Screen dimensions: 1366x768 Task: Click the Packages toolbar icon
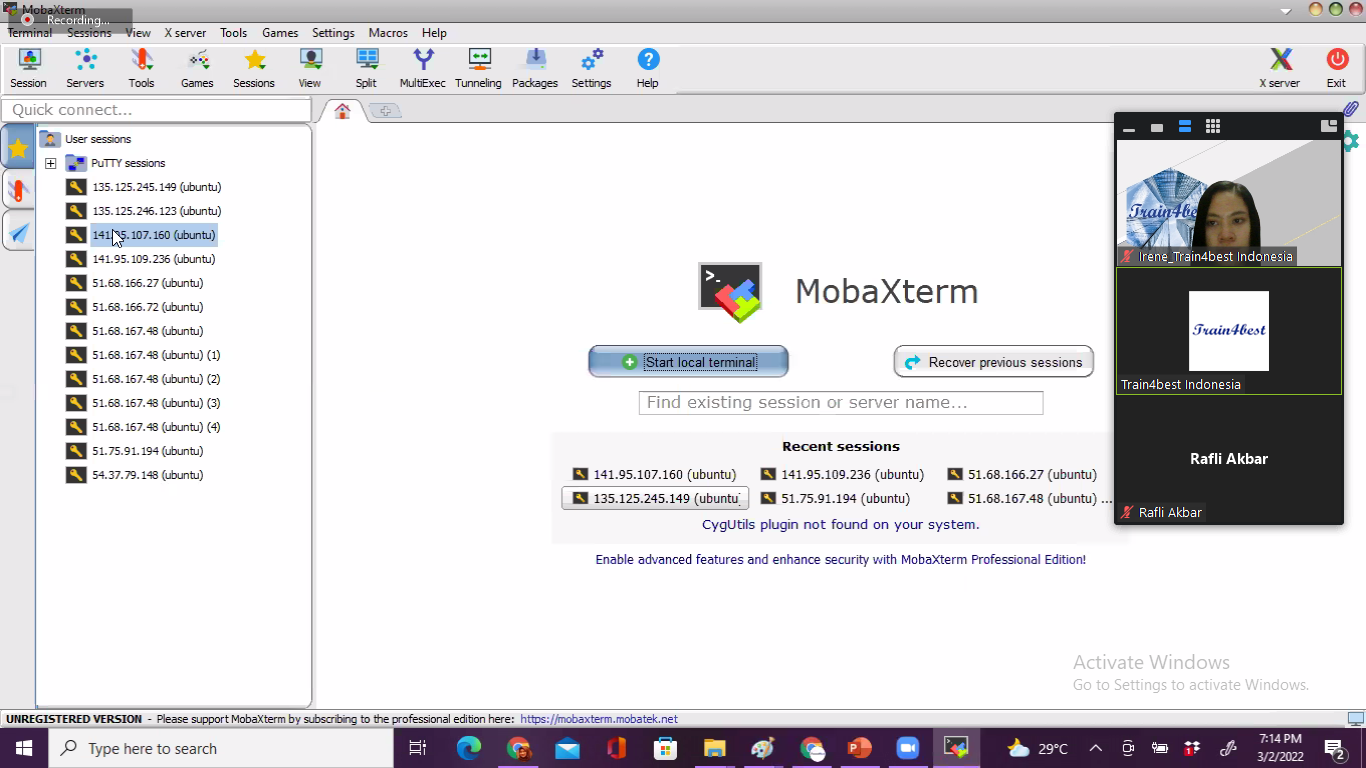535,68
